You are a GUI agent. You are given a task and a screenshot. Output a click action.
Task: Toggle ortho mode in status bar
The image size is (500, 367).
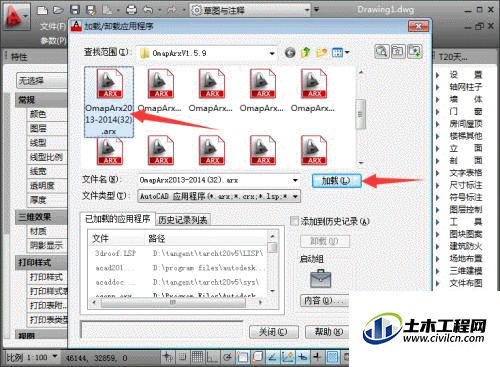(x=212, y=357)
